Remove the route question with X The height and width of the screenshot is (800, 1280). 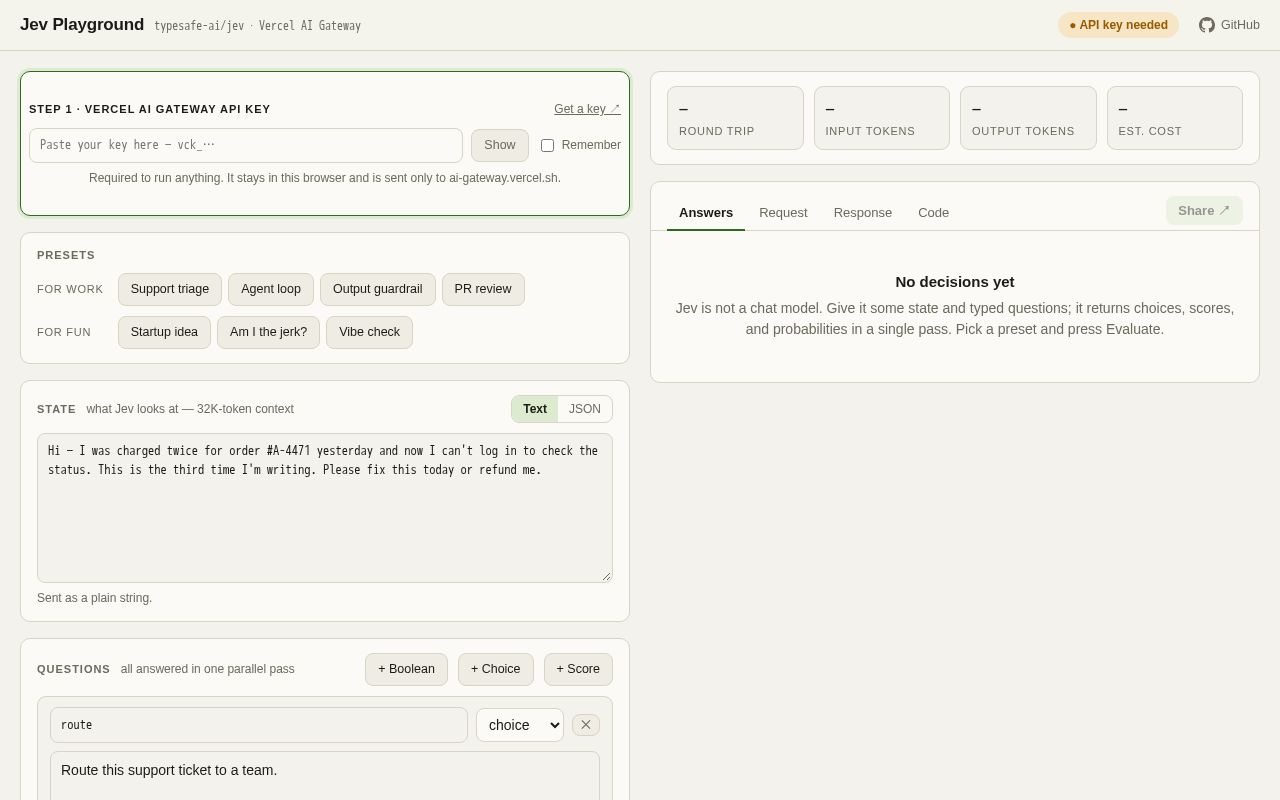click(586, 725)
